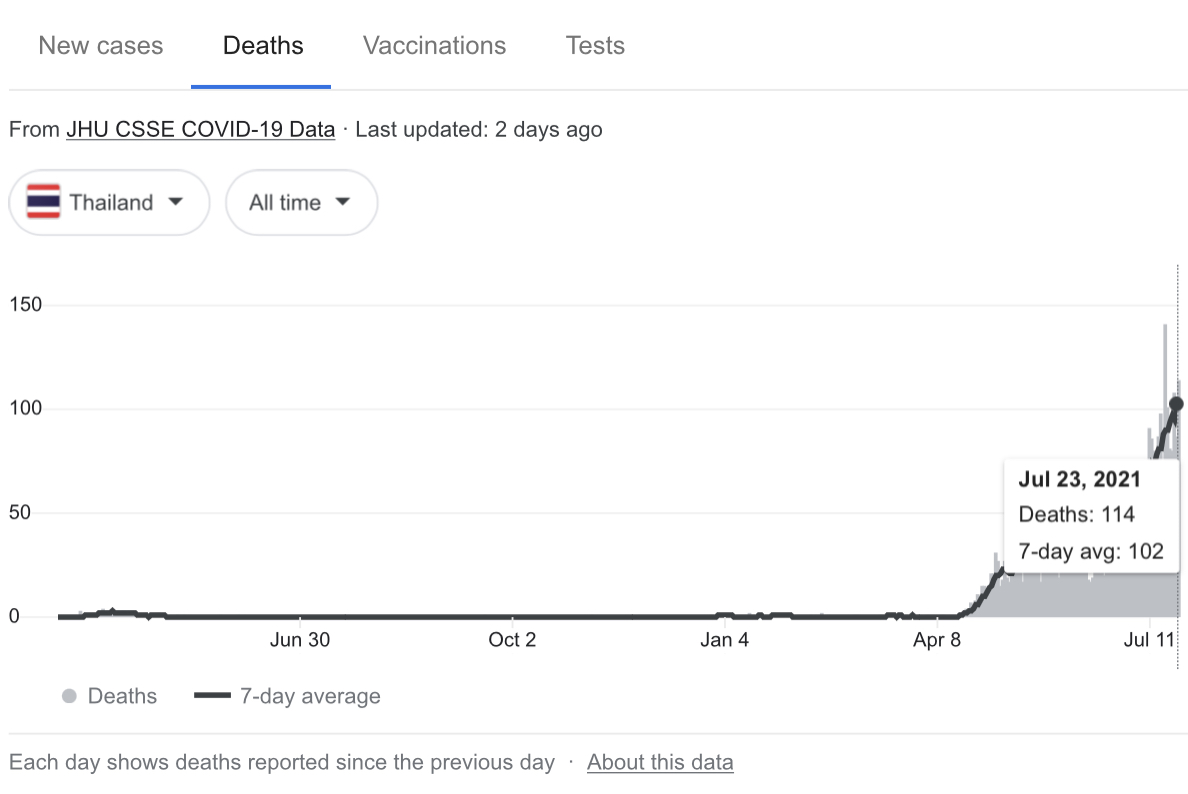Expand the Thailand dropdown arrow

coord(176,202)
